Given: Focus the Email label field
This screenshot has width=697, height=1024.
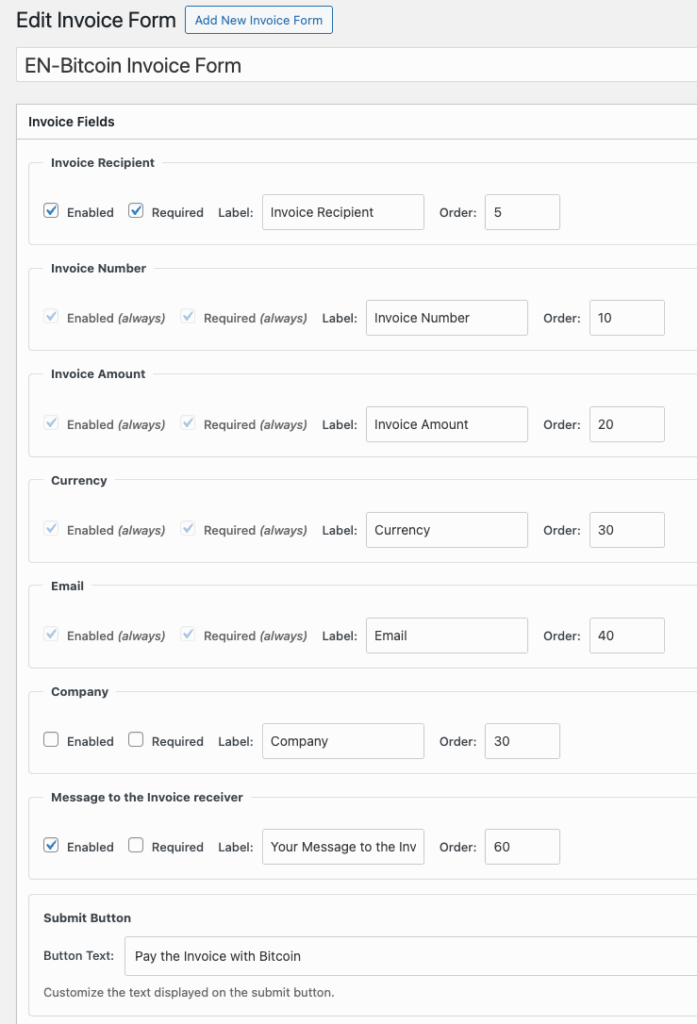Looking at the screenshot, I should 446,636.
